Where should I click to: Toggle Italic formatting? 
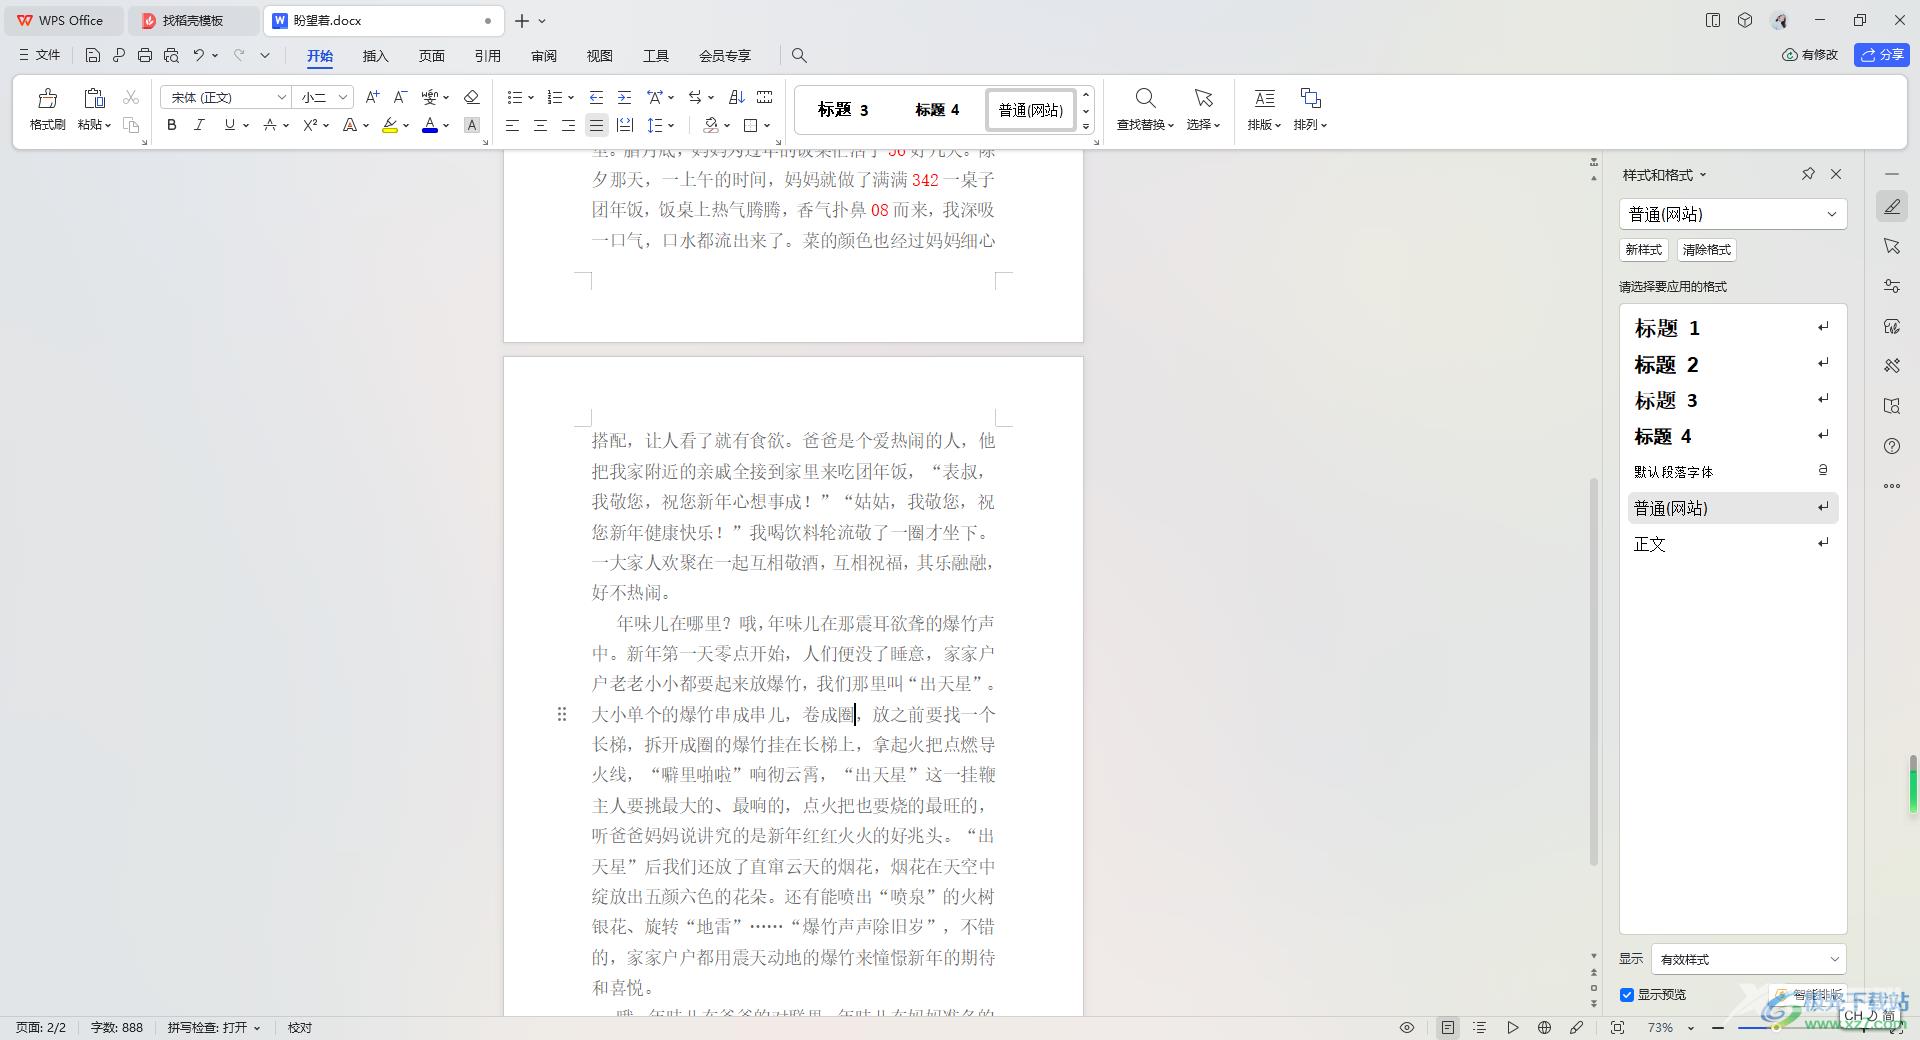coord(199,125)
